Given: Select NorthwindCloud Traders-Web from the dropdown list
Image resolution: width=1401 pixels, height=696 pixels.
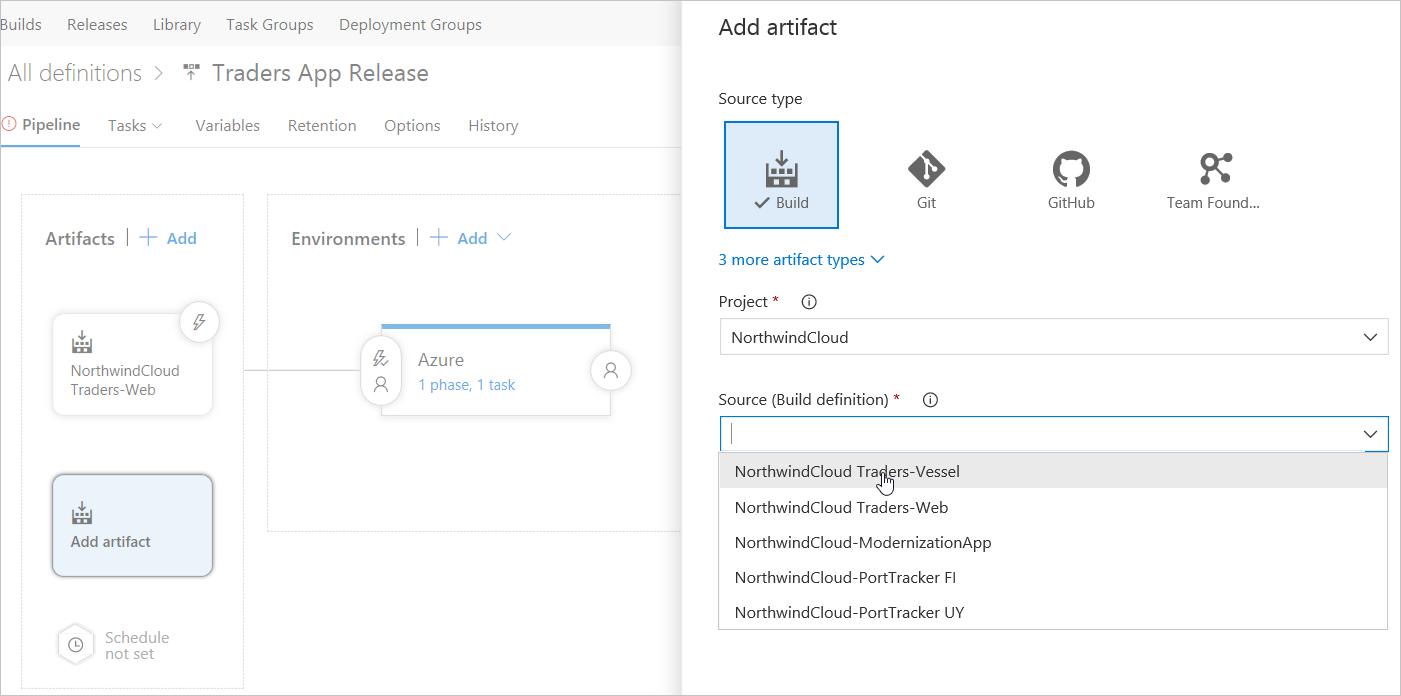Looking at the screenshot, I should coord(1053,507).
